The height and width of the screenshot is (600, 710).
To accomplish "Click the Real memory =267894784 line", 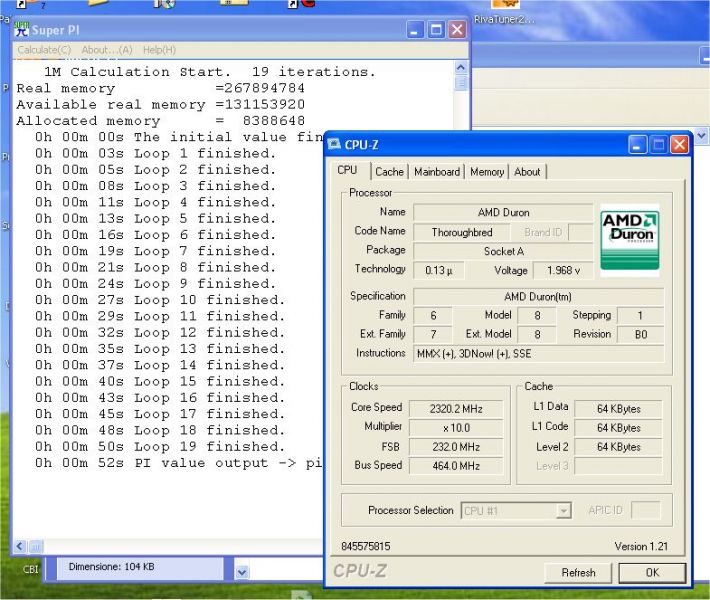I will [161, 88].
